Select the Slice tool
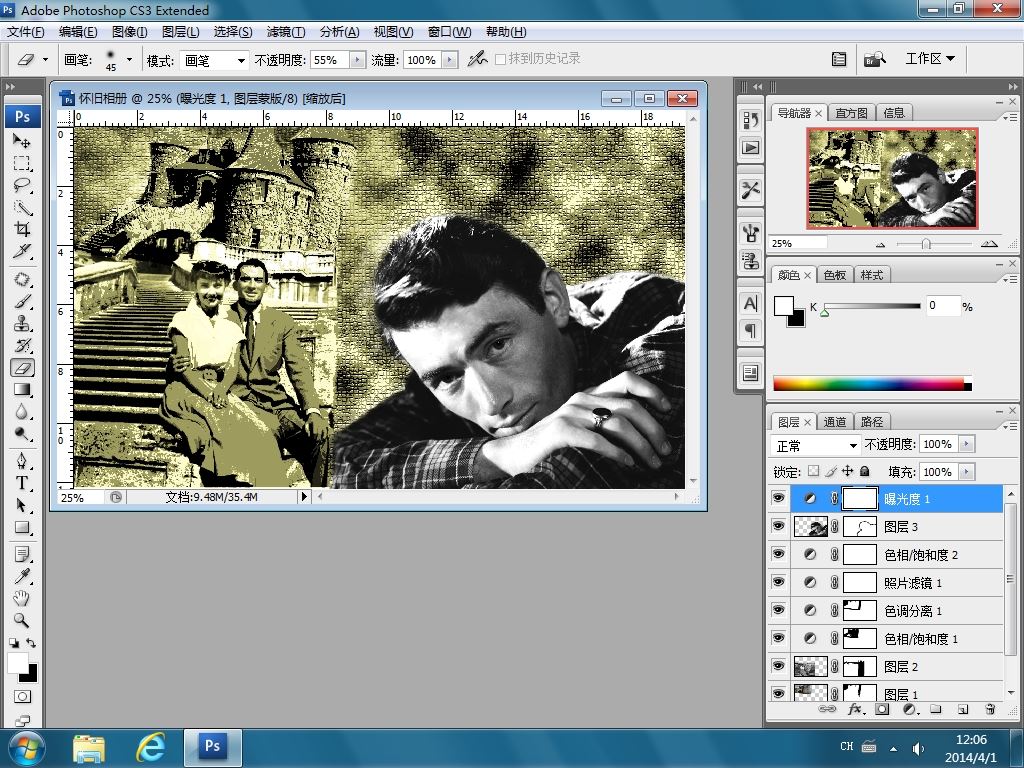The image size is (1024, 768). 22,251
